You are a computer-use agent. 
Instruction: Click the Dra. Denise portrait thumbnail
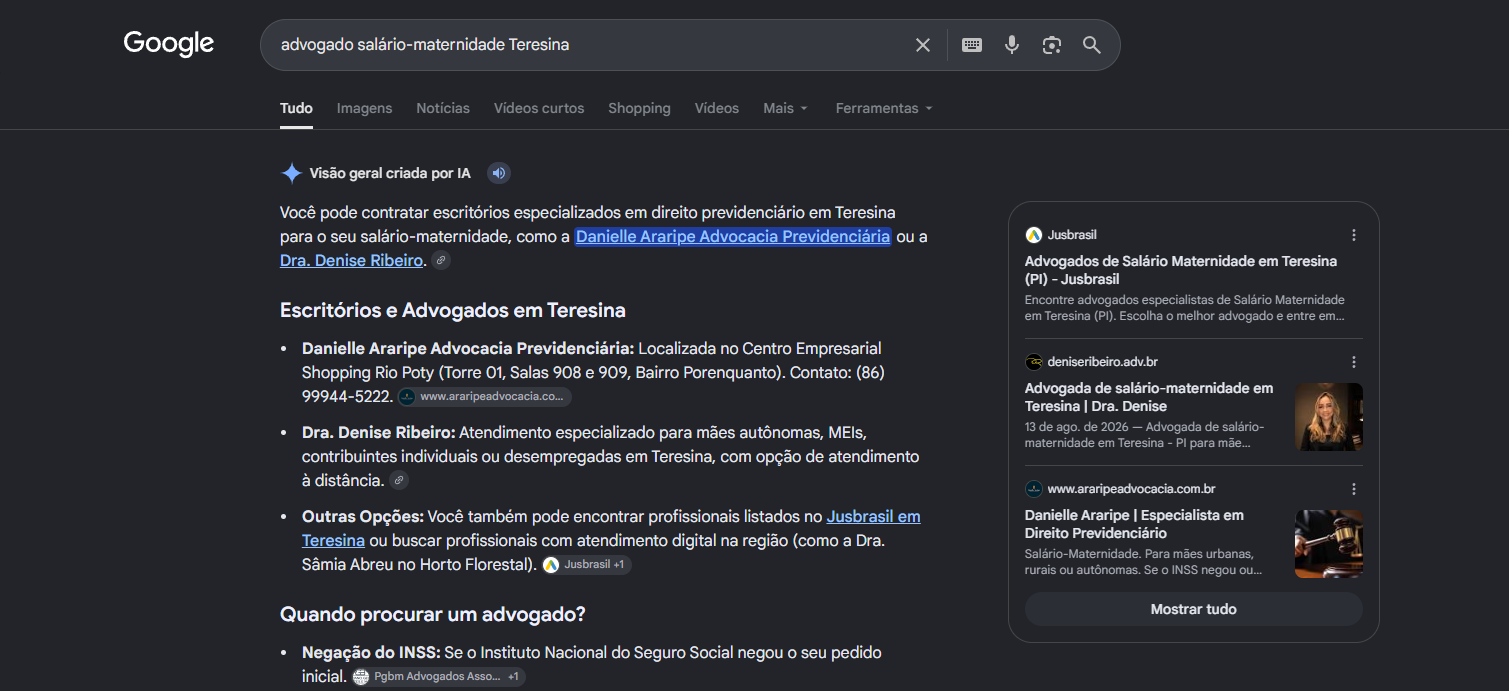(1329, 417)
